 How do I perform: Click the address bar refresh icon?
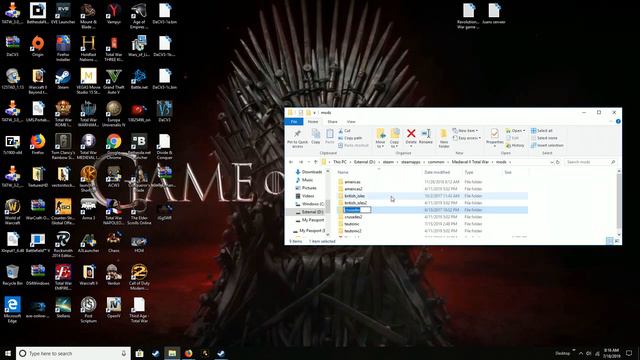point(558,162)
